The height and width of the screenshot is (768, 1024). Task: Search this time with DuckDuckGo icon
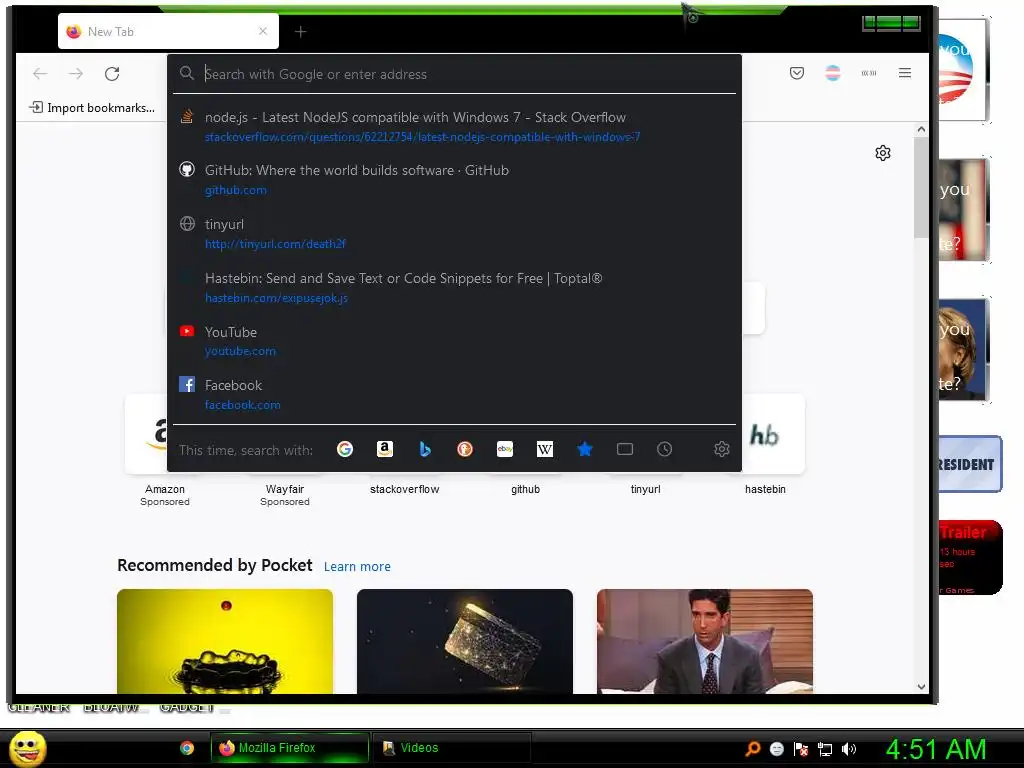pyautogui.click(x=465, y=449)
